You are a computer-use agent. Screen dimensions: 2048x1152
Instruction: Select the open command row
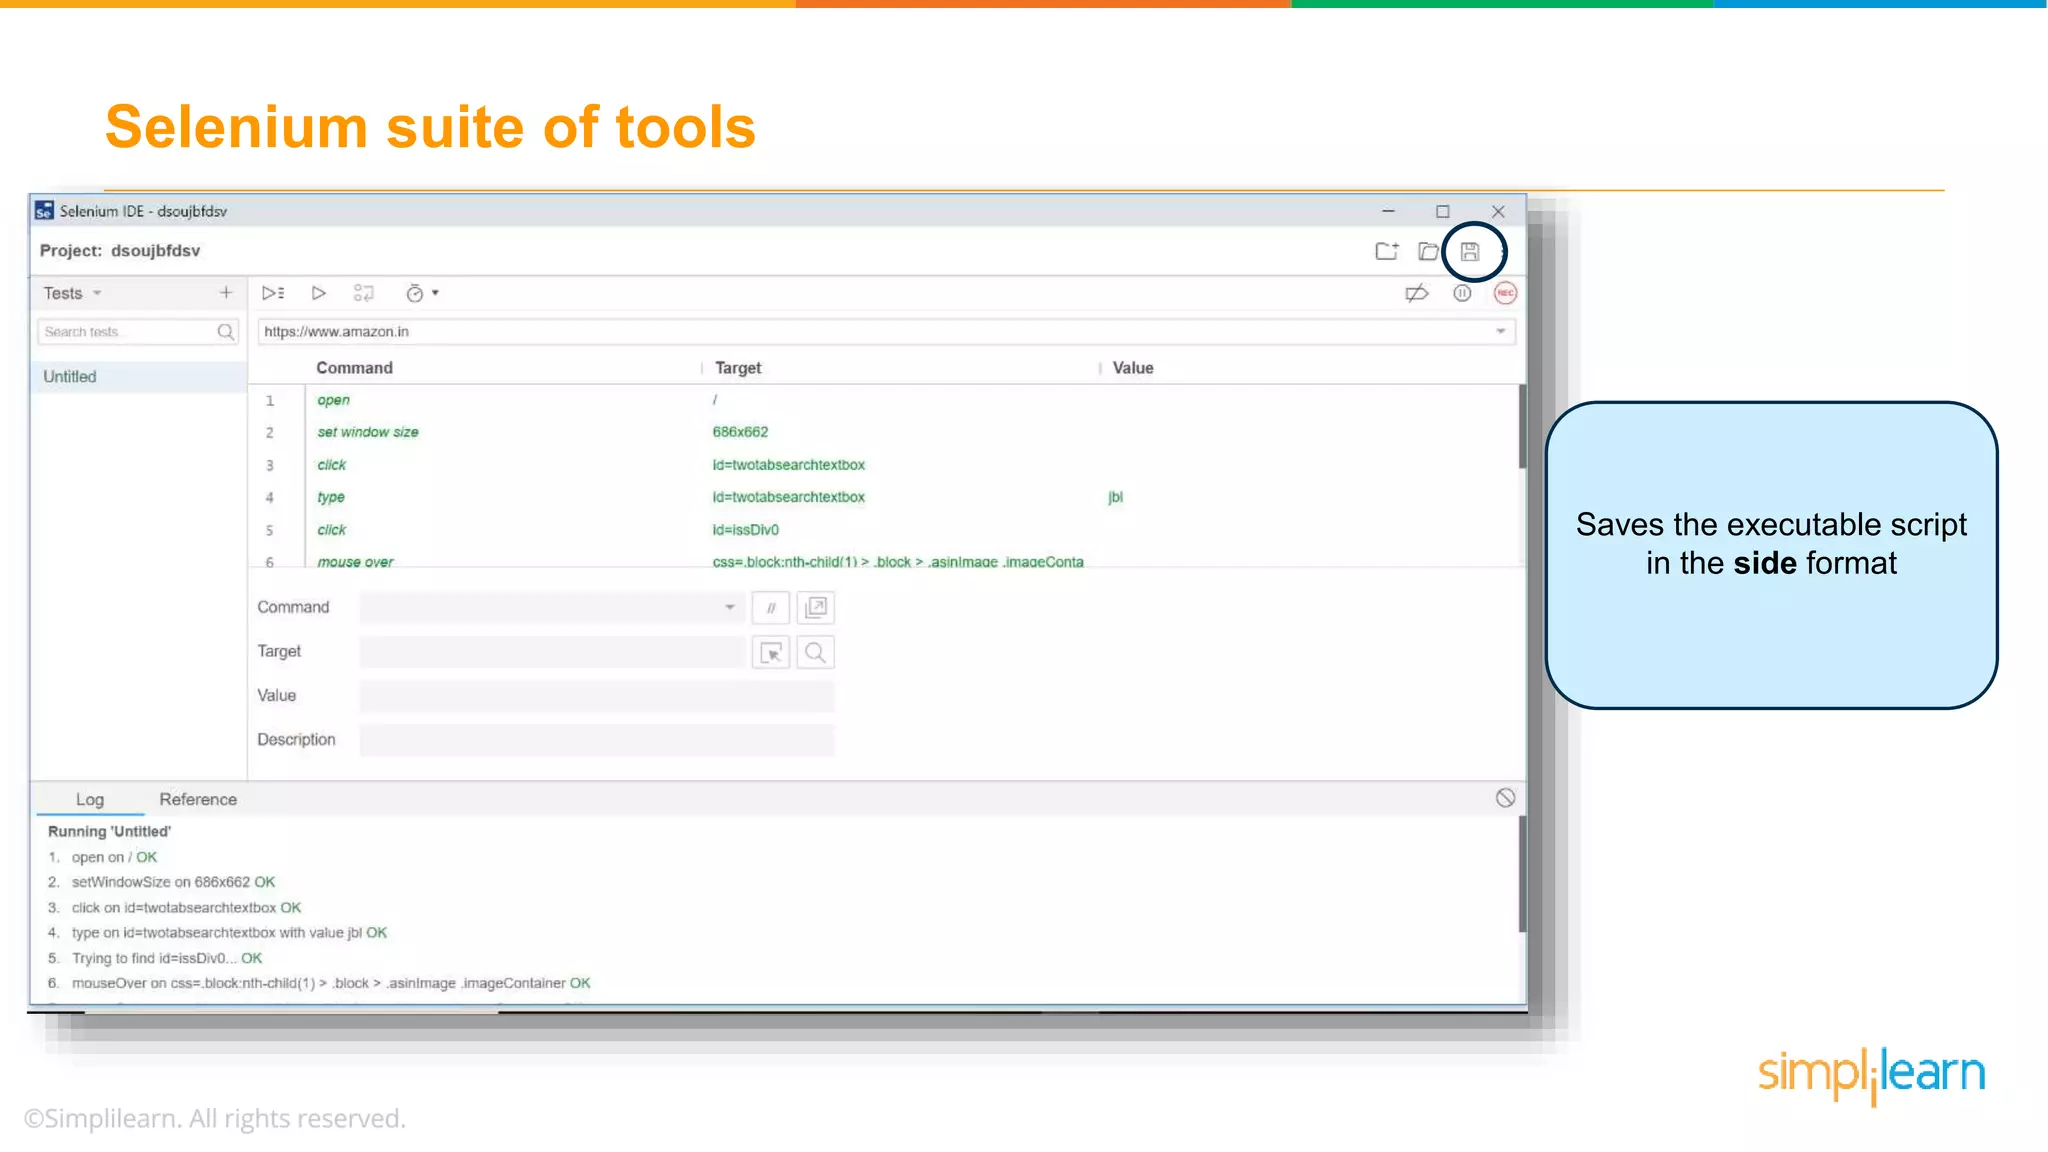click(x=883, y=400)
